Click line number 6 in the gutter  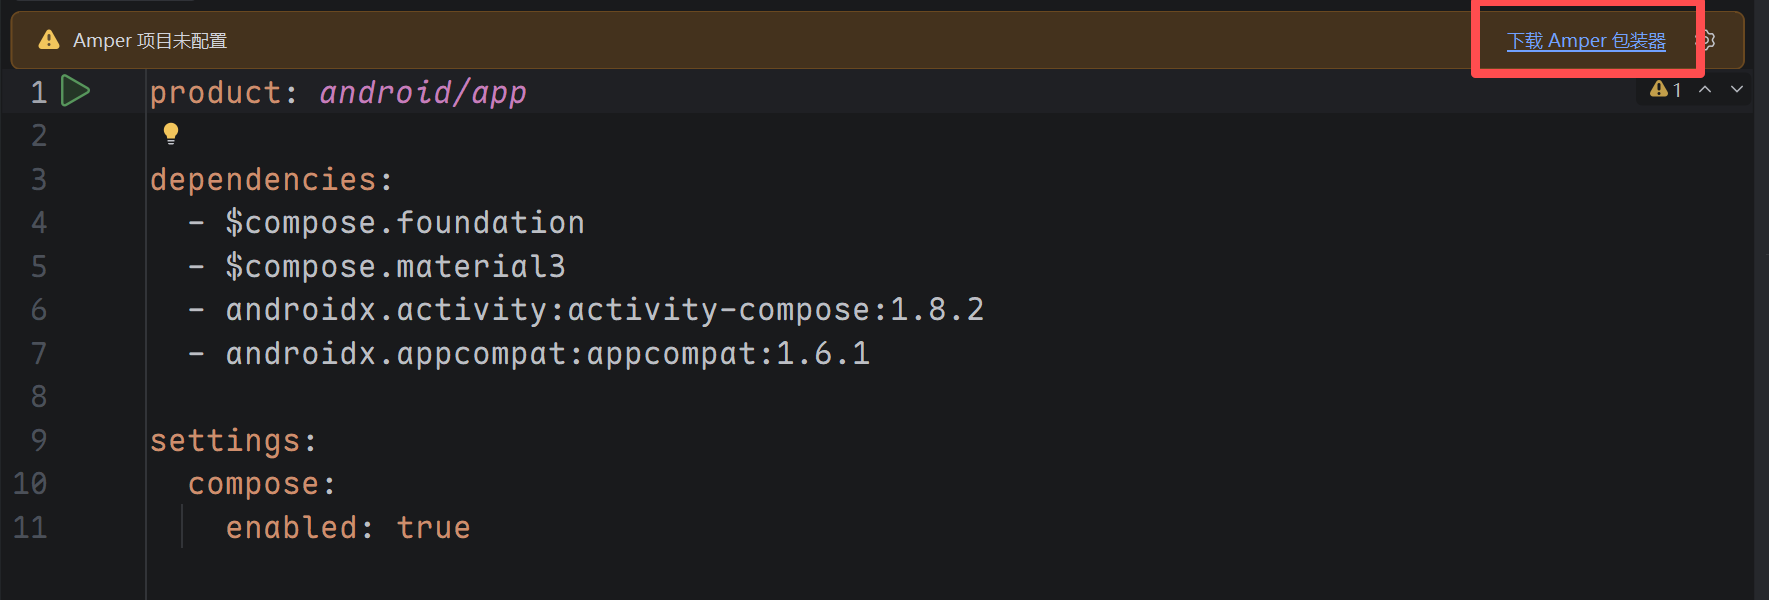pos(39,310)
